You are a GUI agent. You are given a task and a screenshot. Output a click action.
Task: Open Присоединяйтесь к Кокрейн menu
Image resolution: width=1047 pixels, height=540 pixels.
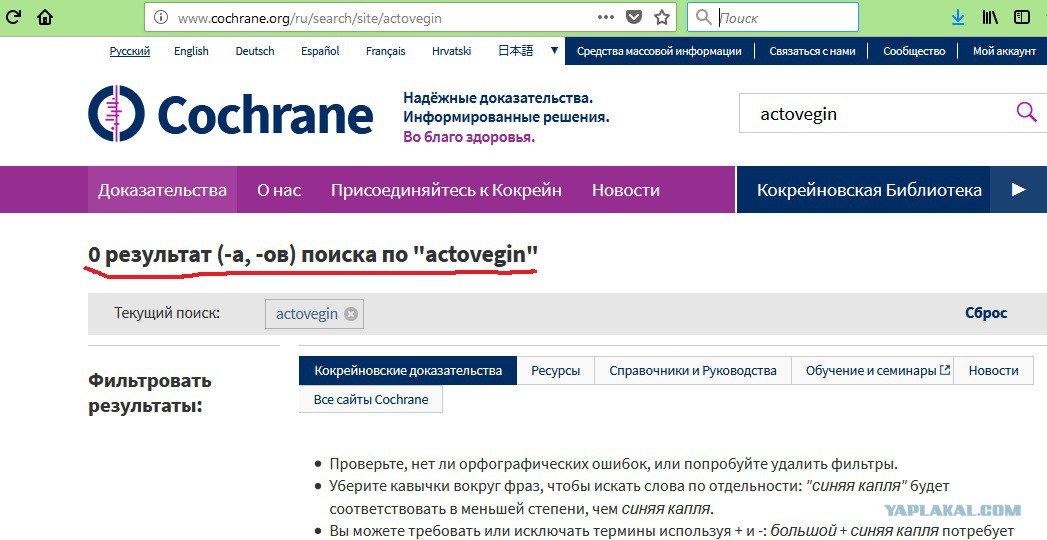446,190
